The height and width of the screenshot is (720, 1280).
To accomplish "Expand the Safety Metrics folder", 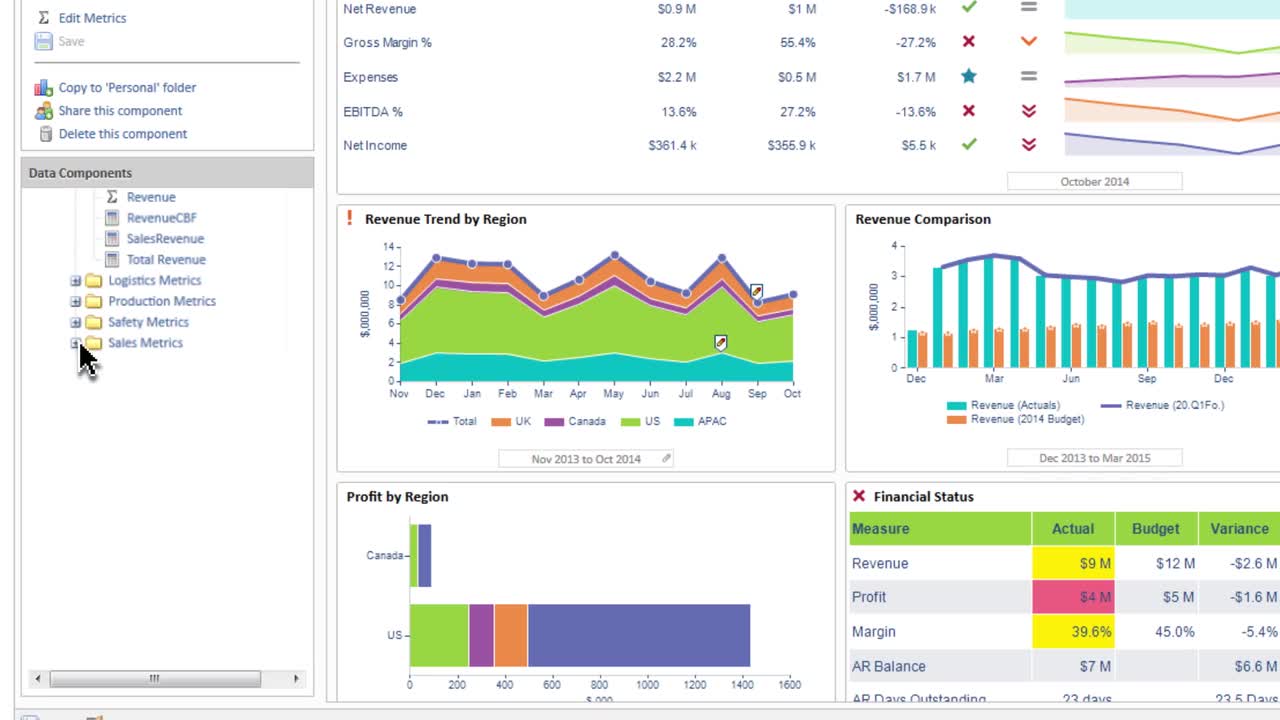I will [x=75, y=322].
